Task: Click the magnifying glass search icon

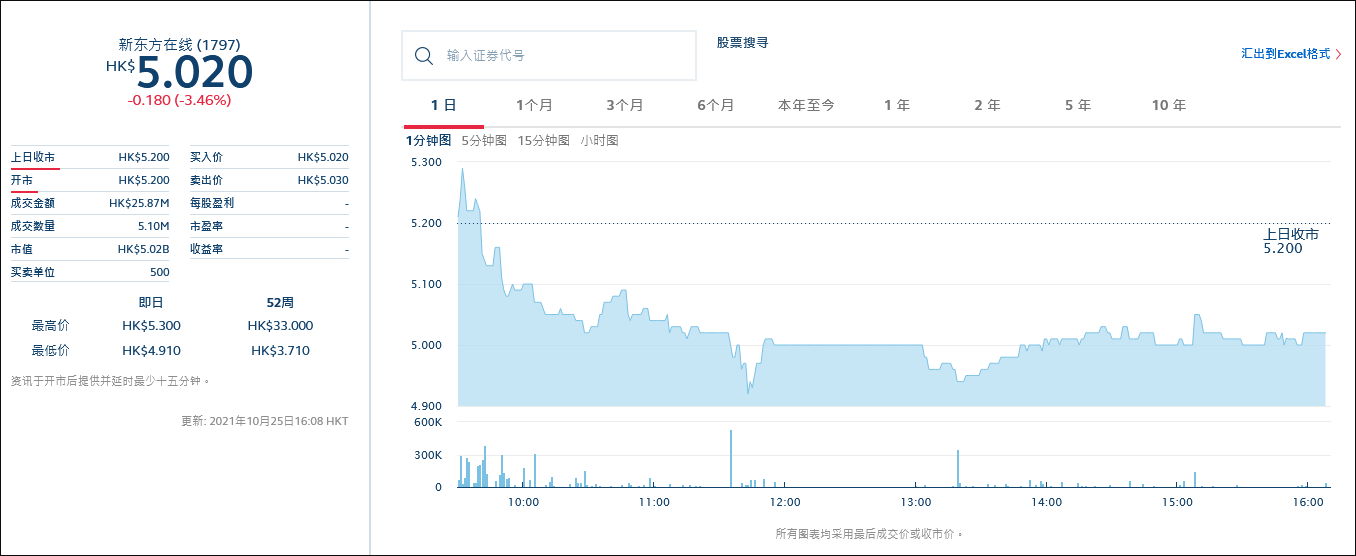Action: 423,55
